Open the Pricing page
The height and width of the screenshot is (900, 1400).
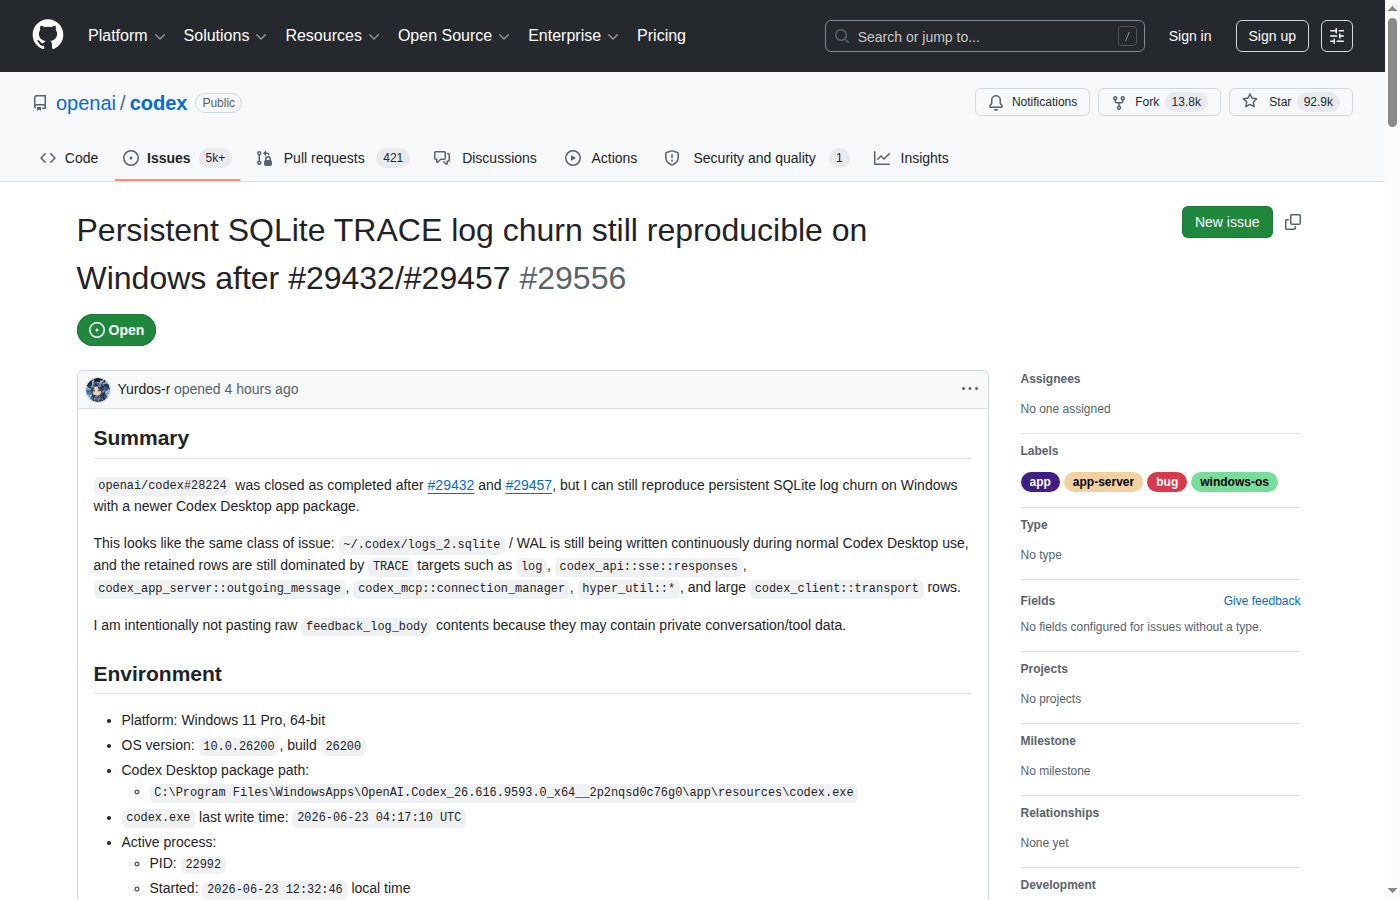pyautogui.click(x=661, y=36)
